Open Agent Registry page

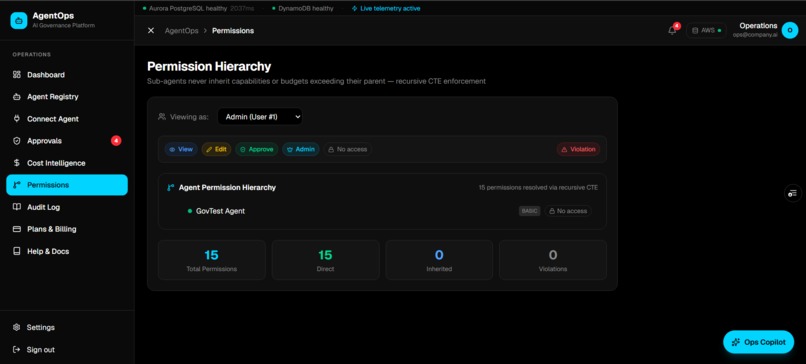point(67,97)
